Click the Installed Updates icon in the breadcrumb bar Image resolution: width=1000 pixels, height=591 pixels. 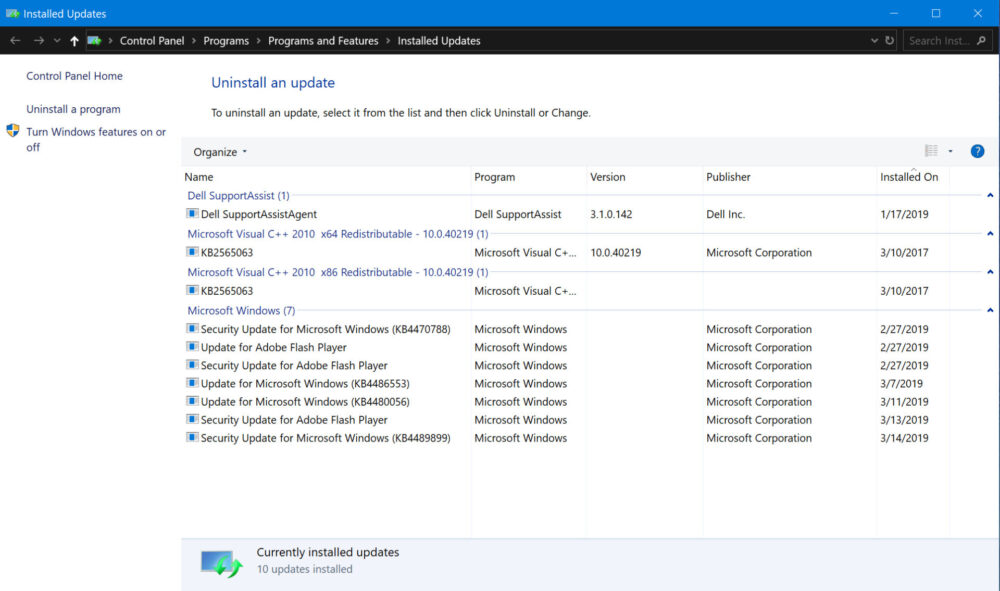point(94,40)
